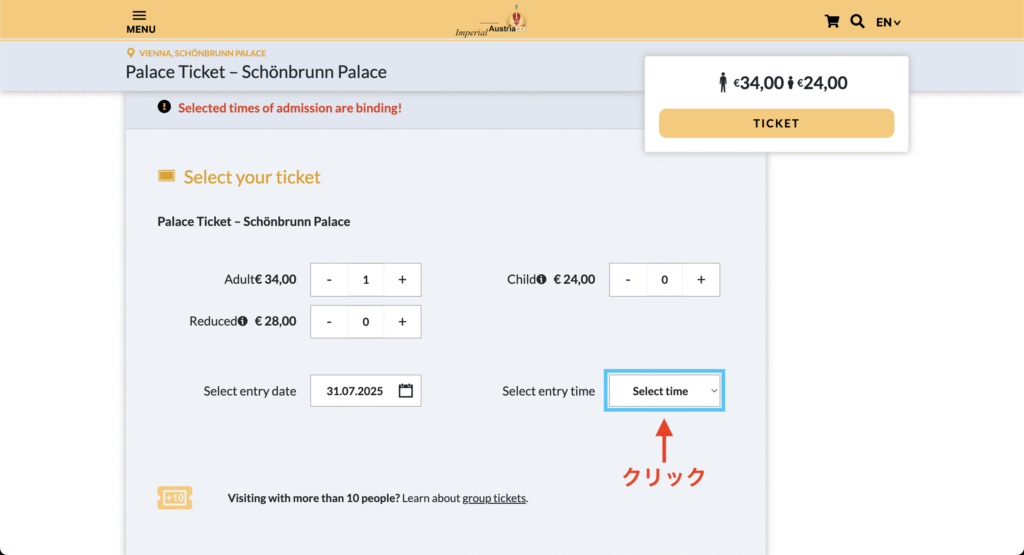Viewport: 1024px width, 555px height.
Task: Click the Vienna location pin icon
Action: pos(131,53)
